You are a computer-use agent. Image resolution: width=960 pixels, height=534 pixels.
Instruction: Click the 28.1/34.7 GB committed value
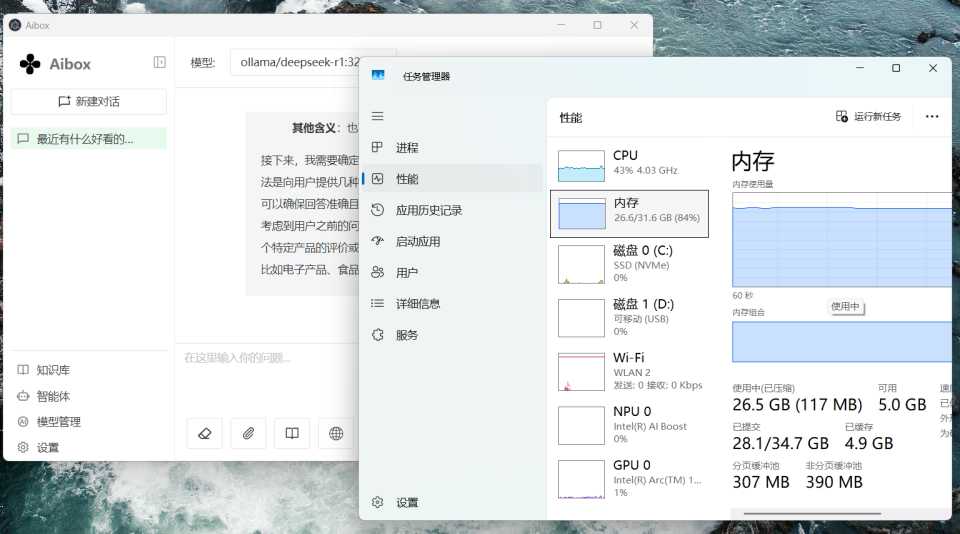pyautogui.click(x=780, y=443)
